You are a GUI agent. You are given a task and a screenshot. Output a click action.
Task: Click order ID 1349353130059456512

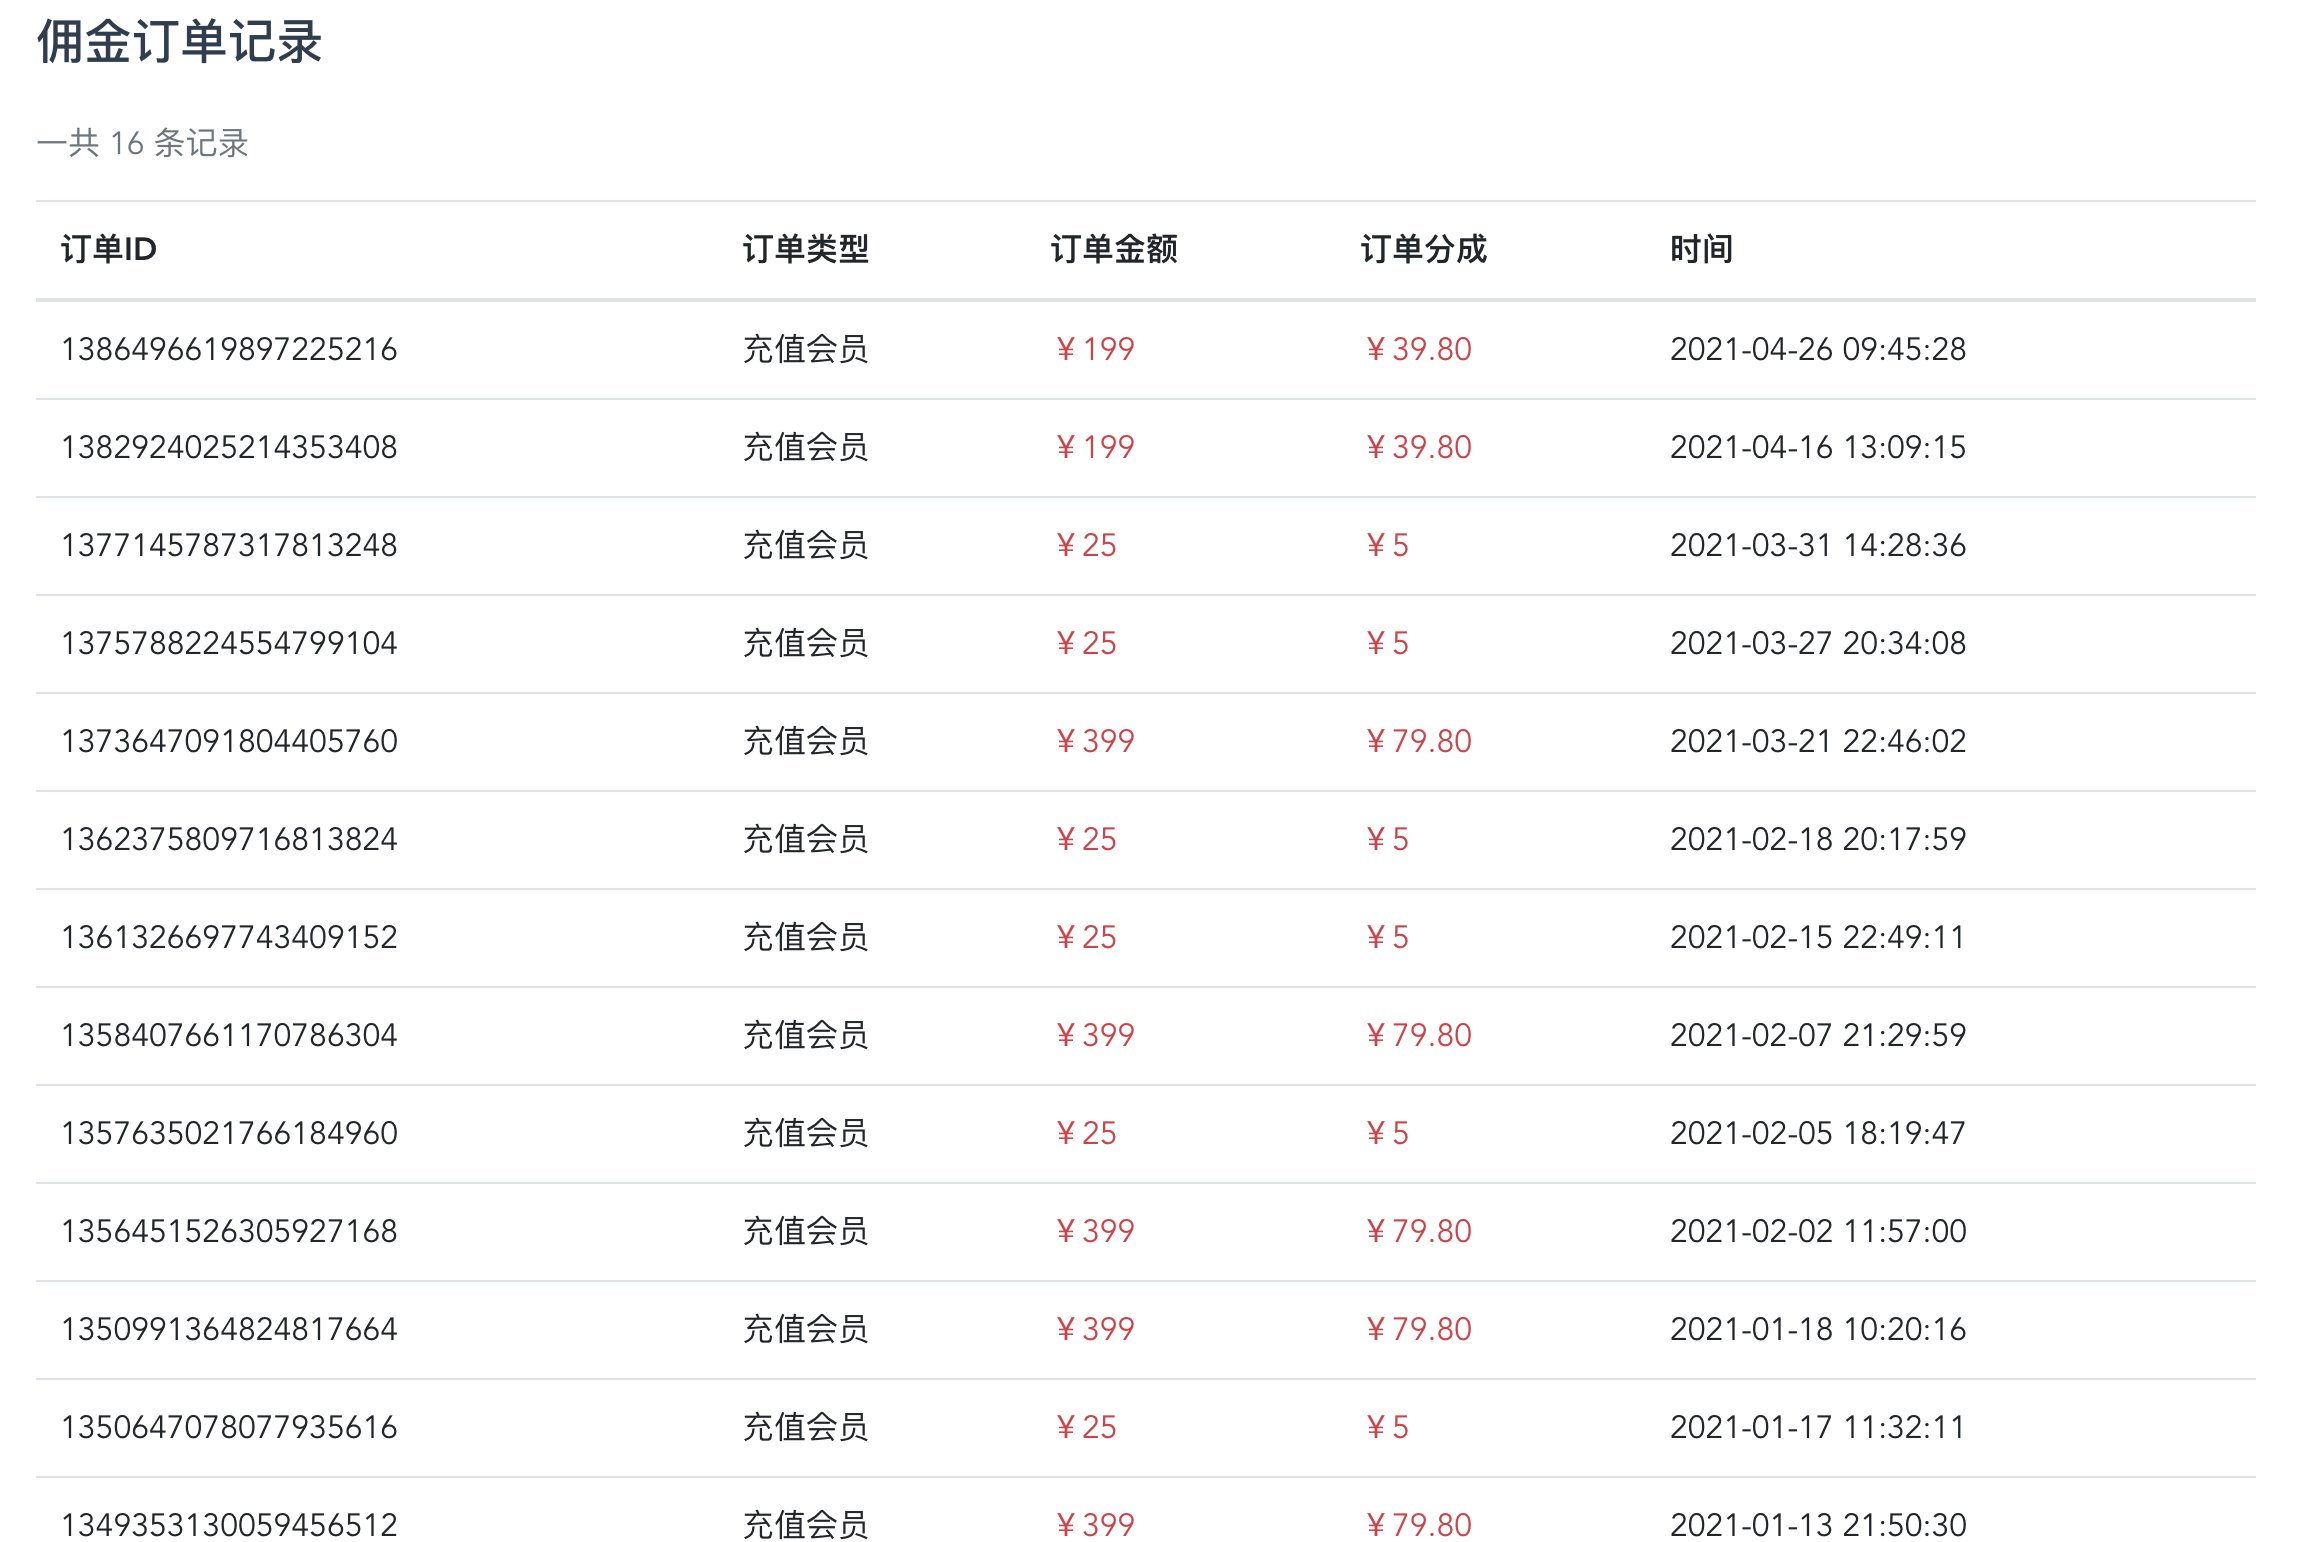click(229, 1525)
